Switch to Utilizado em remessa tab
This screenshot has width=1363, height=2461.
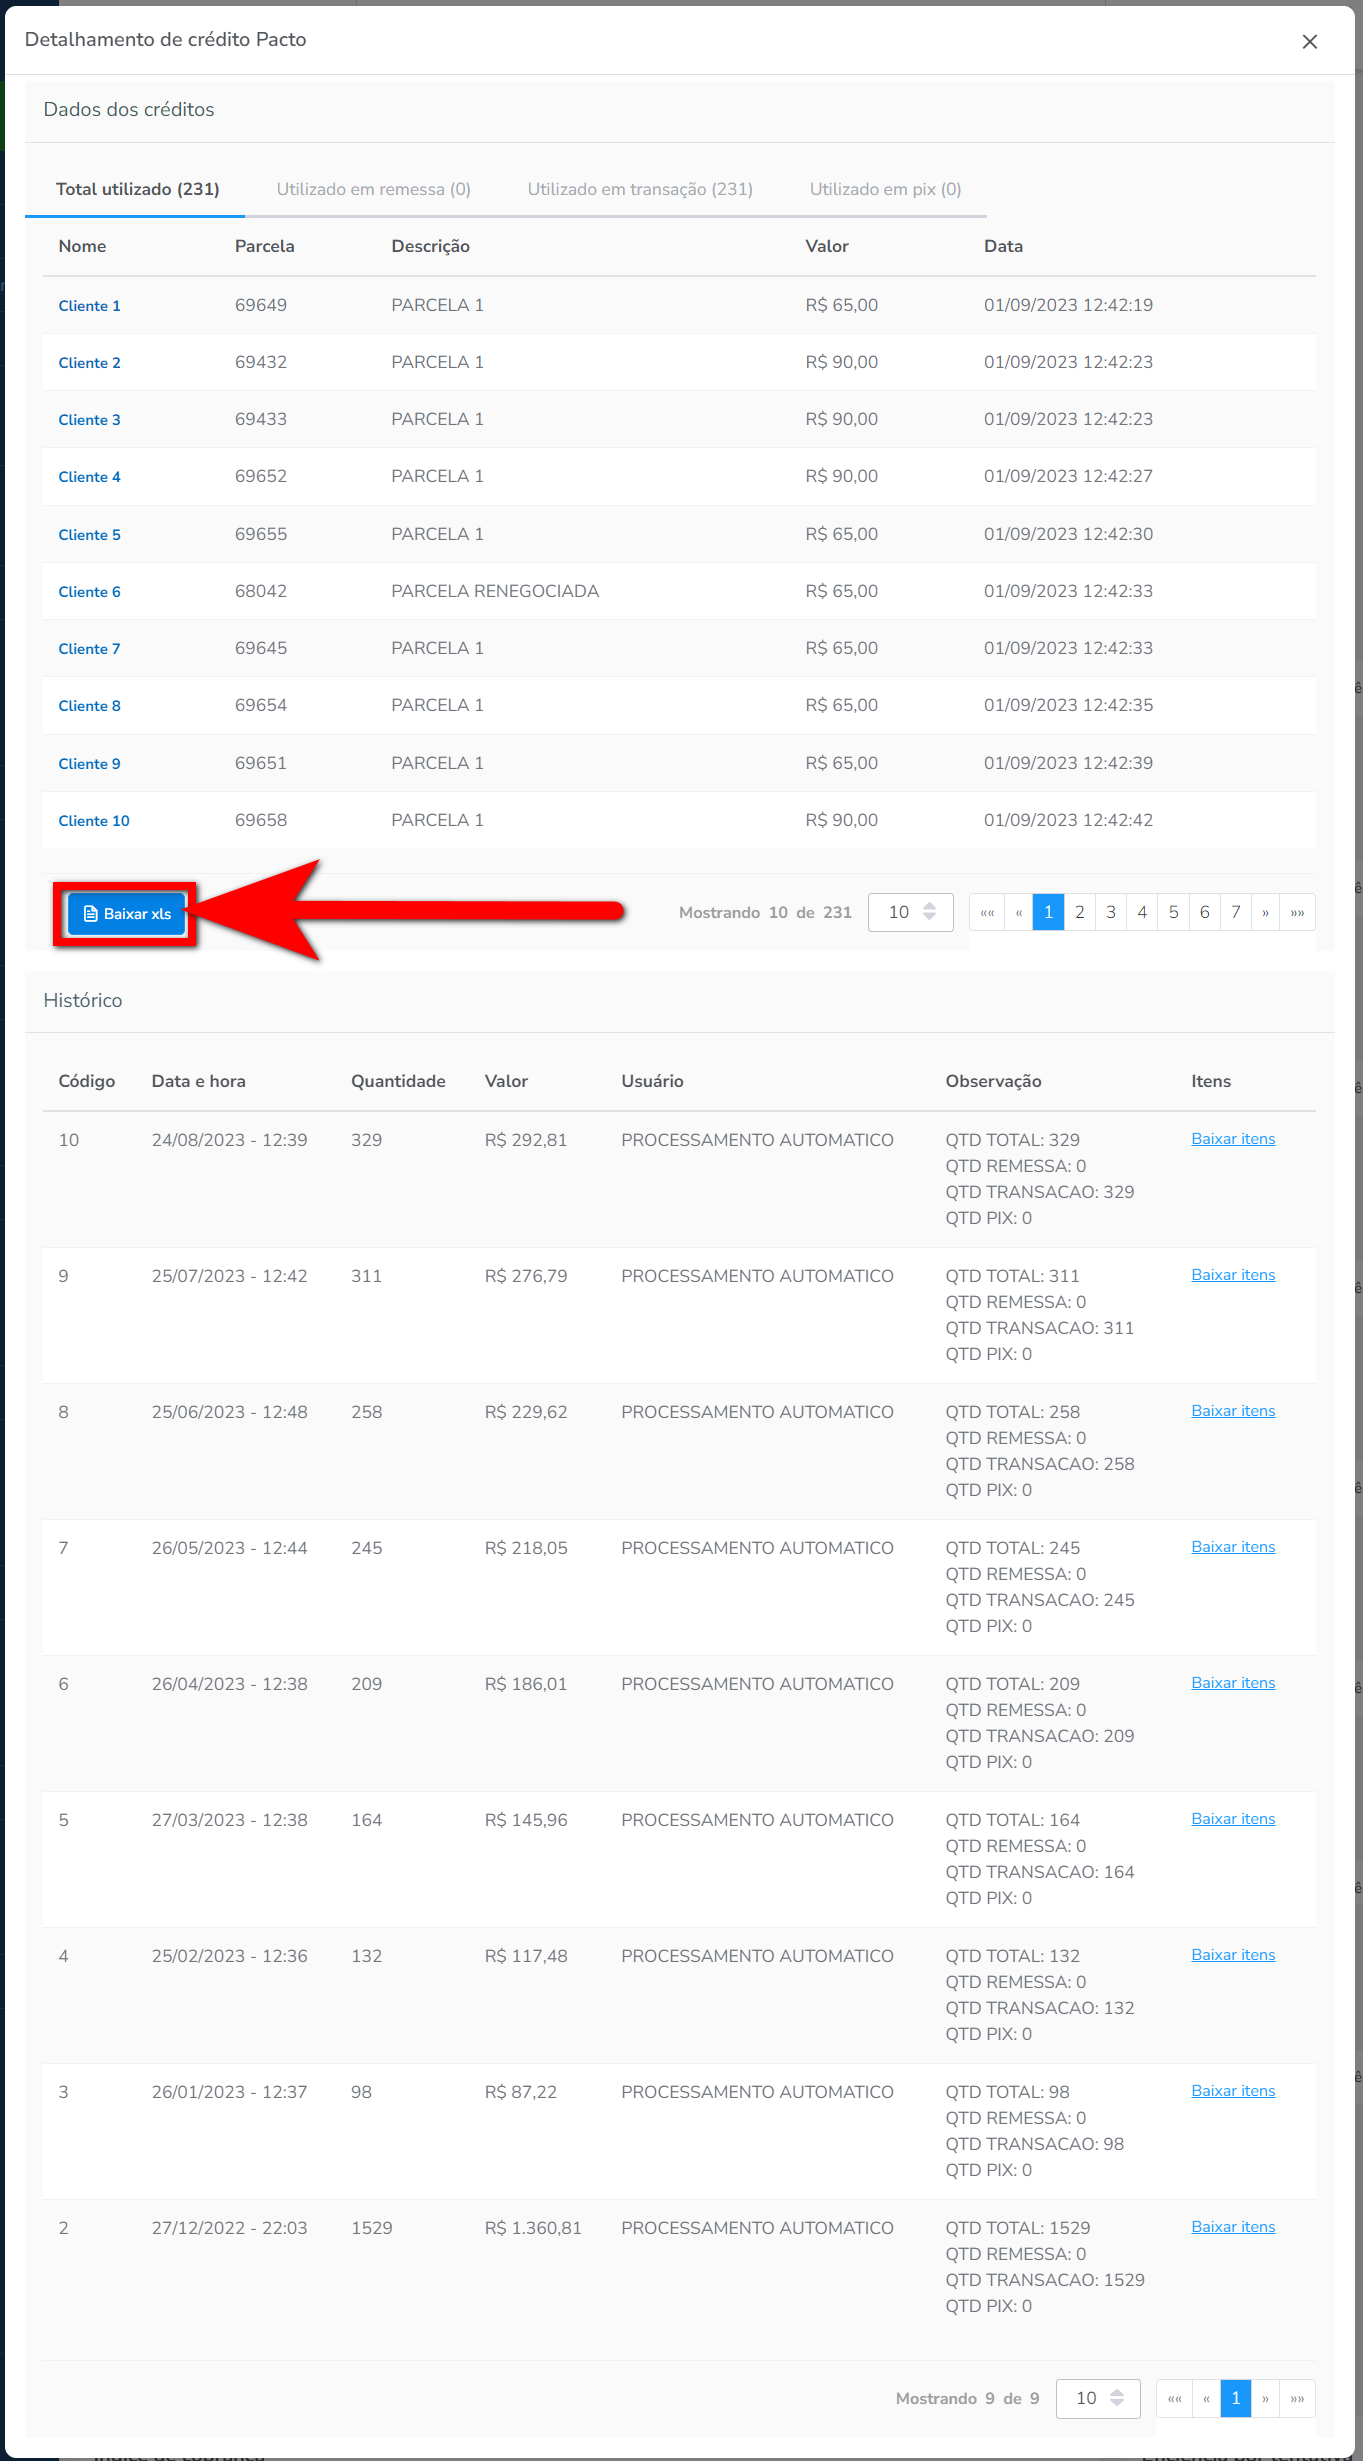(373, 189)
